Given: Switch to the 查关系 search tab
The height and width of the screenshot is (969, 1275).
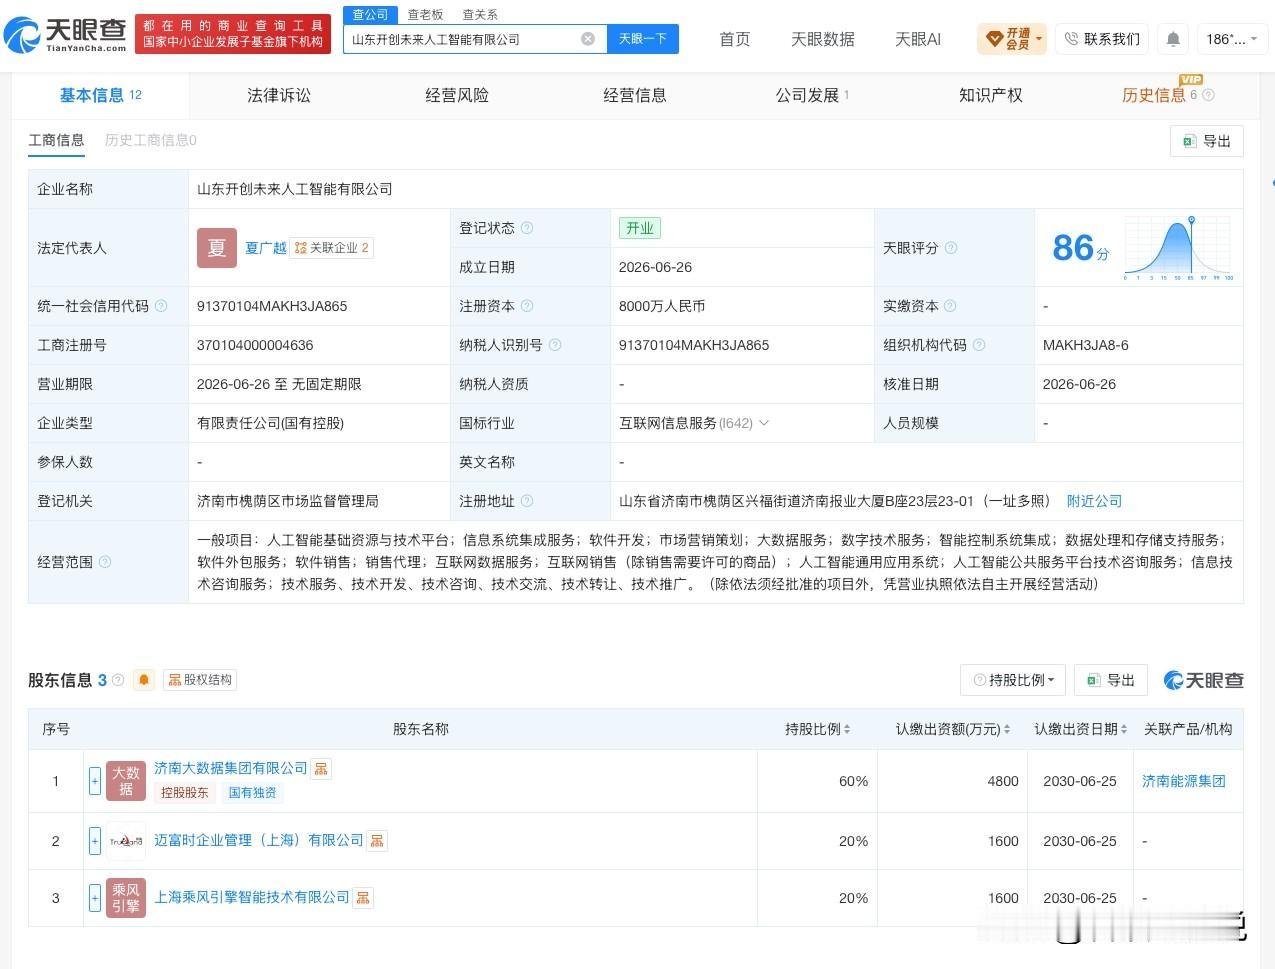Looking at the screenshot, I should click(x=480, y=15).
